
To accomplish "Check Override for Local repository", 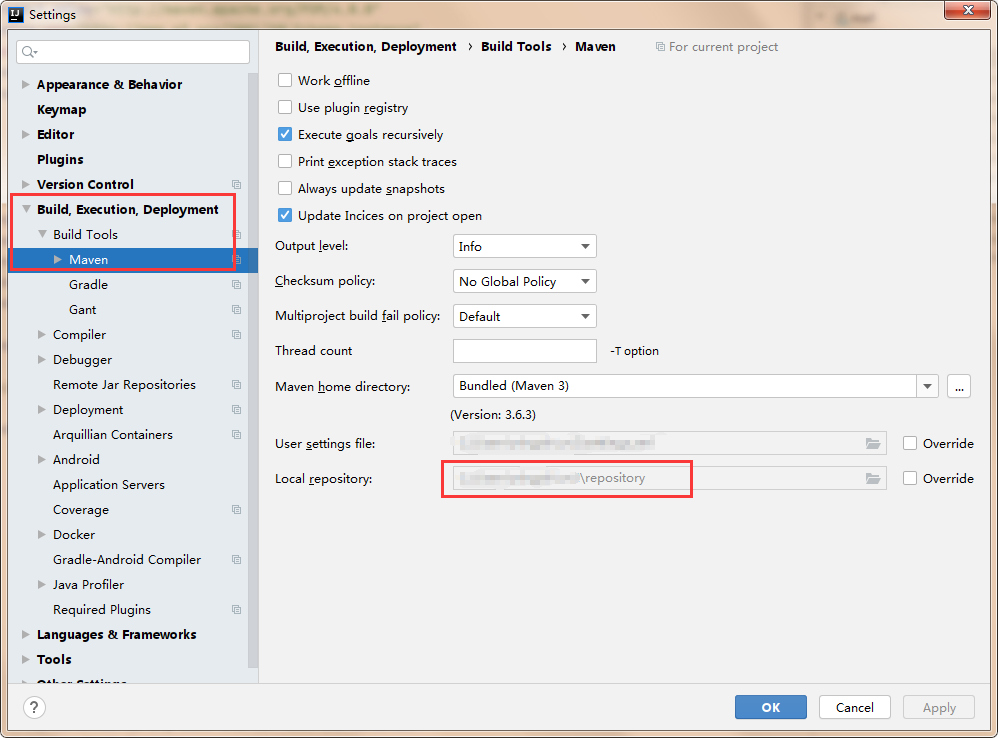I will (909, 479).
